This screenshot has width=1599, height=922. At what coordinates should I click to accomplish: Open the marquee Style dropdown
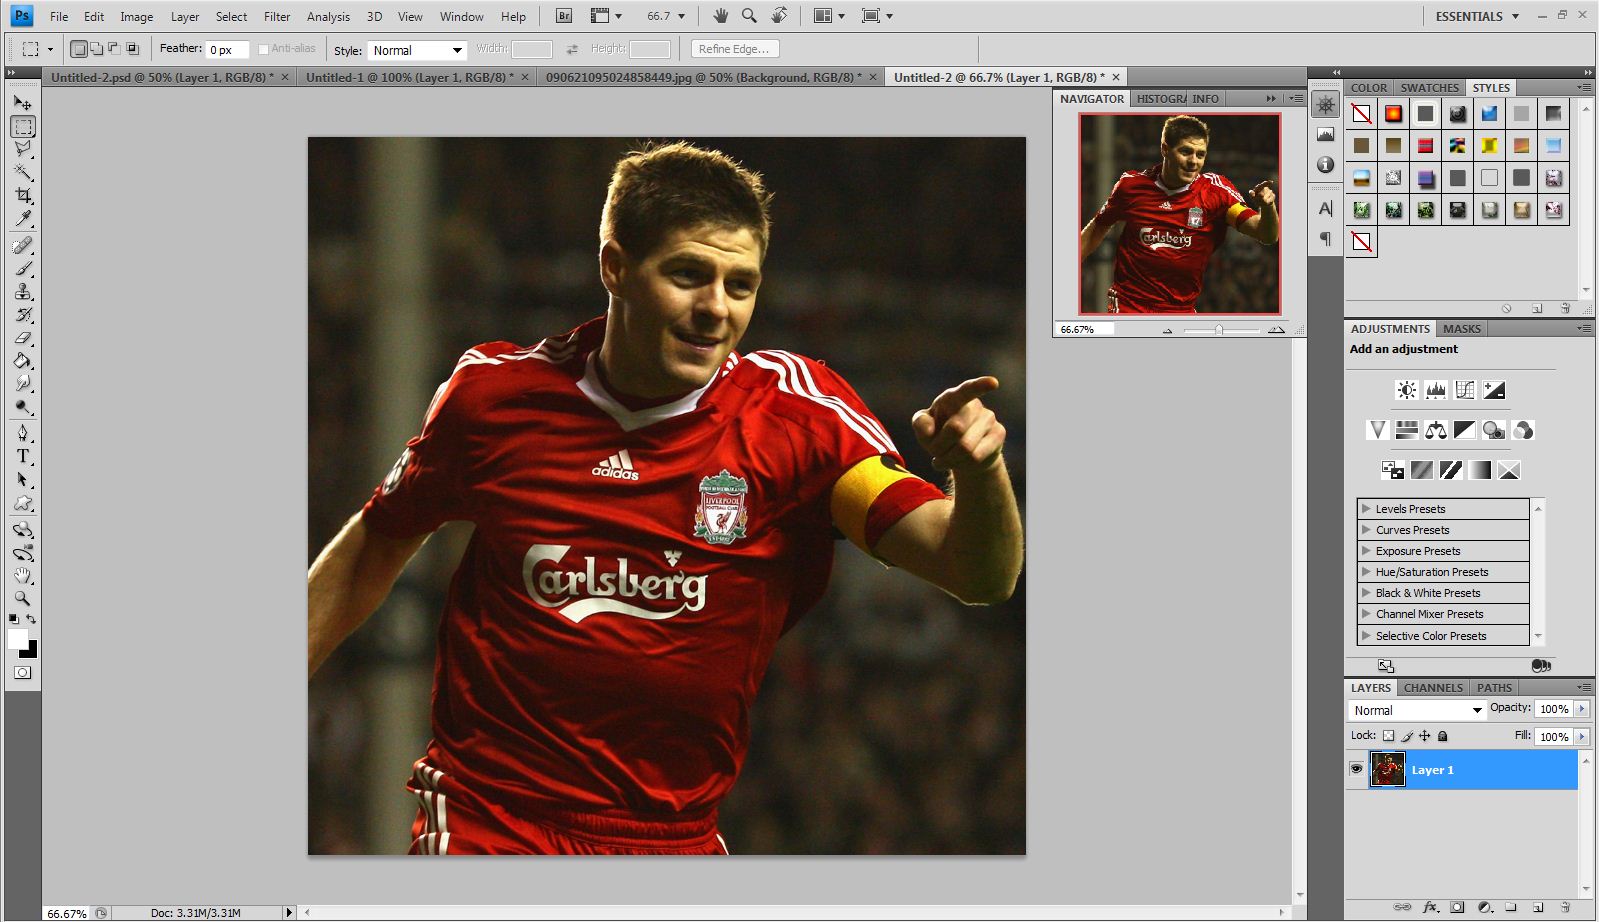point(417,50)
